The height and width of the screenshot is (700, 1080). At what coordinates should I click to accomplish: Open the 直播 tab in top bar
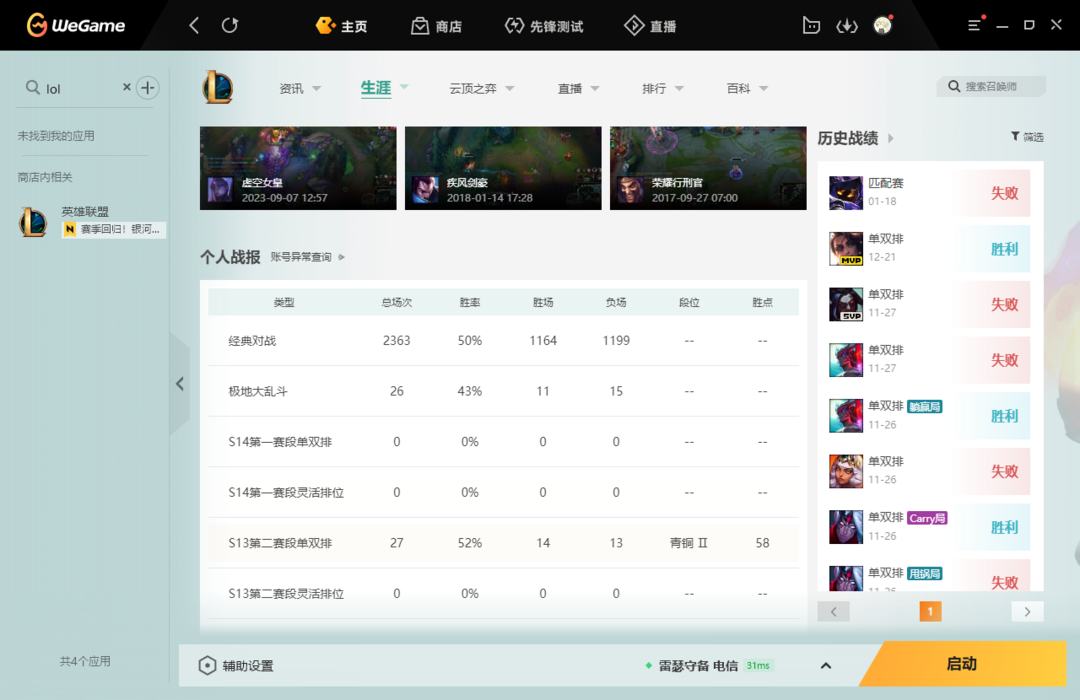tap(650, 26)
